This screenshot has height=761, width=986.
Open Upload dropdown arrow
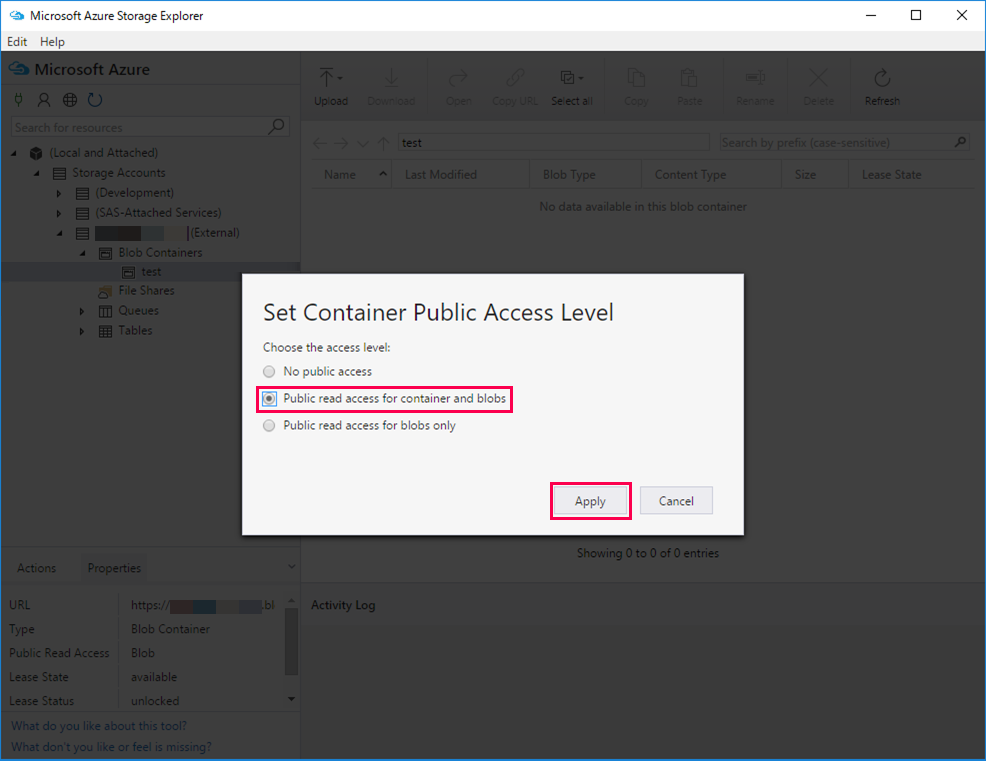340,78
